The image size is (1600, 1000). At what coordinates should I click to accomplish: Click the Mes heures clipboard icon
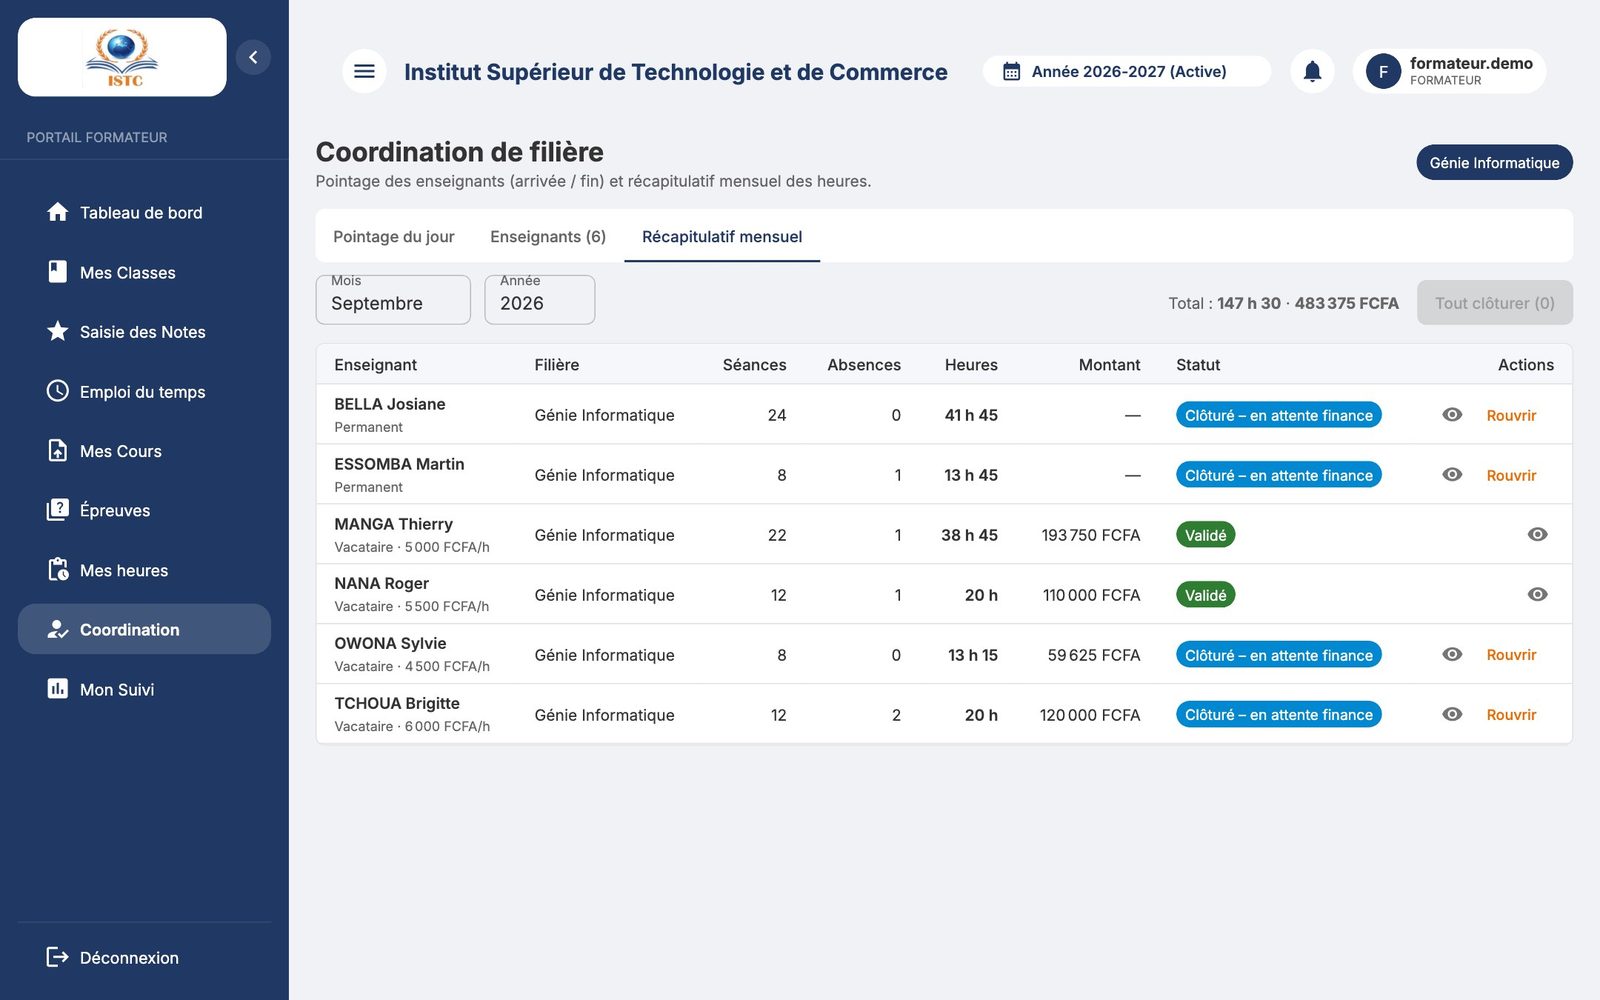58,569
